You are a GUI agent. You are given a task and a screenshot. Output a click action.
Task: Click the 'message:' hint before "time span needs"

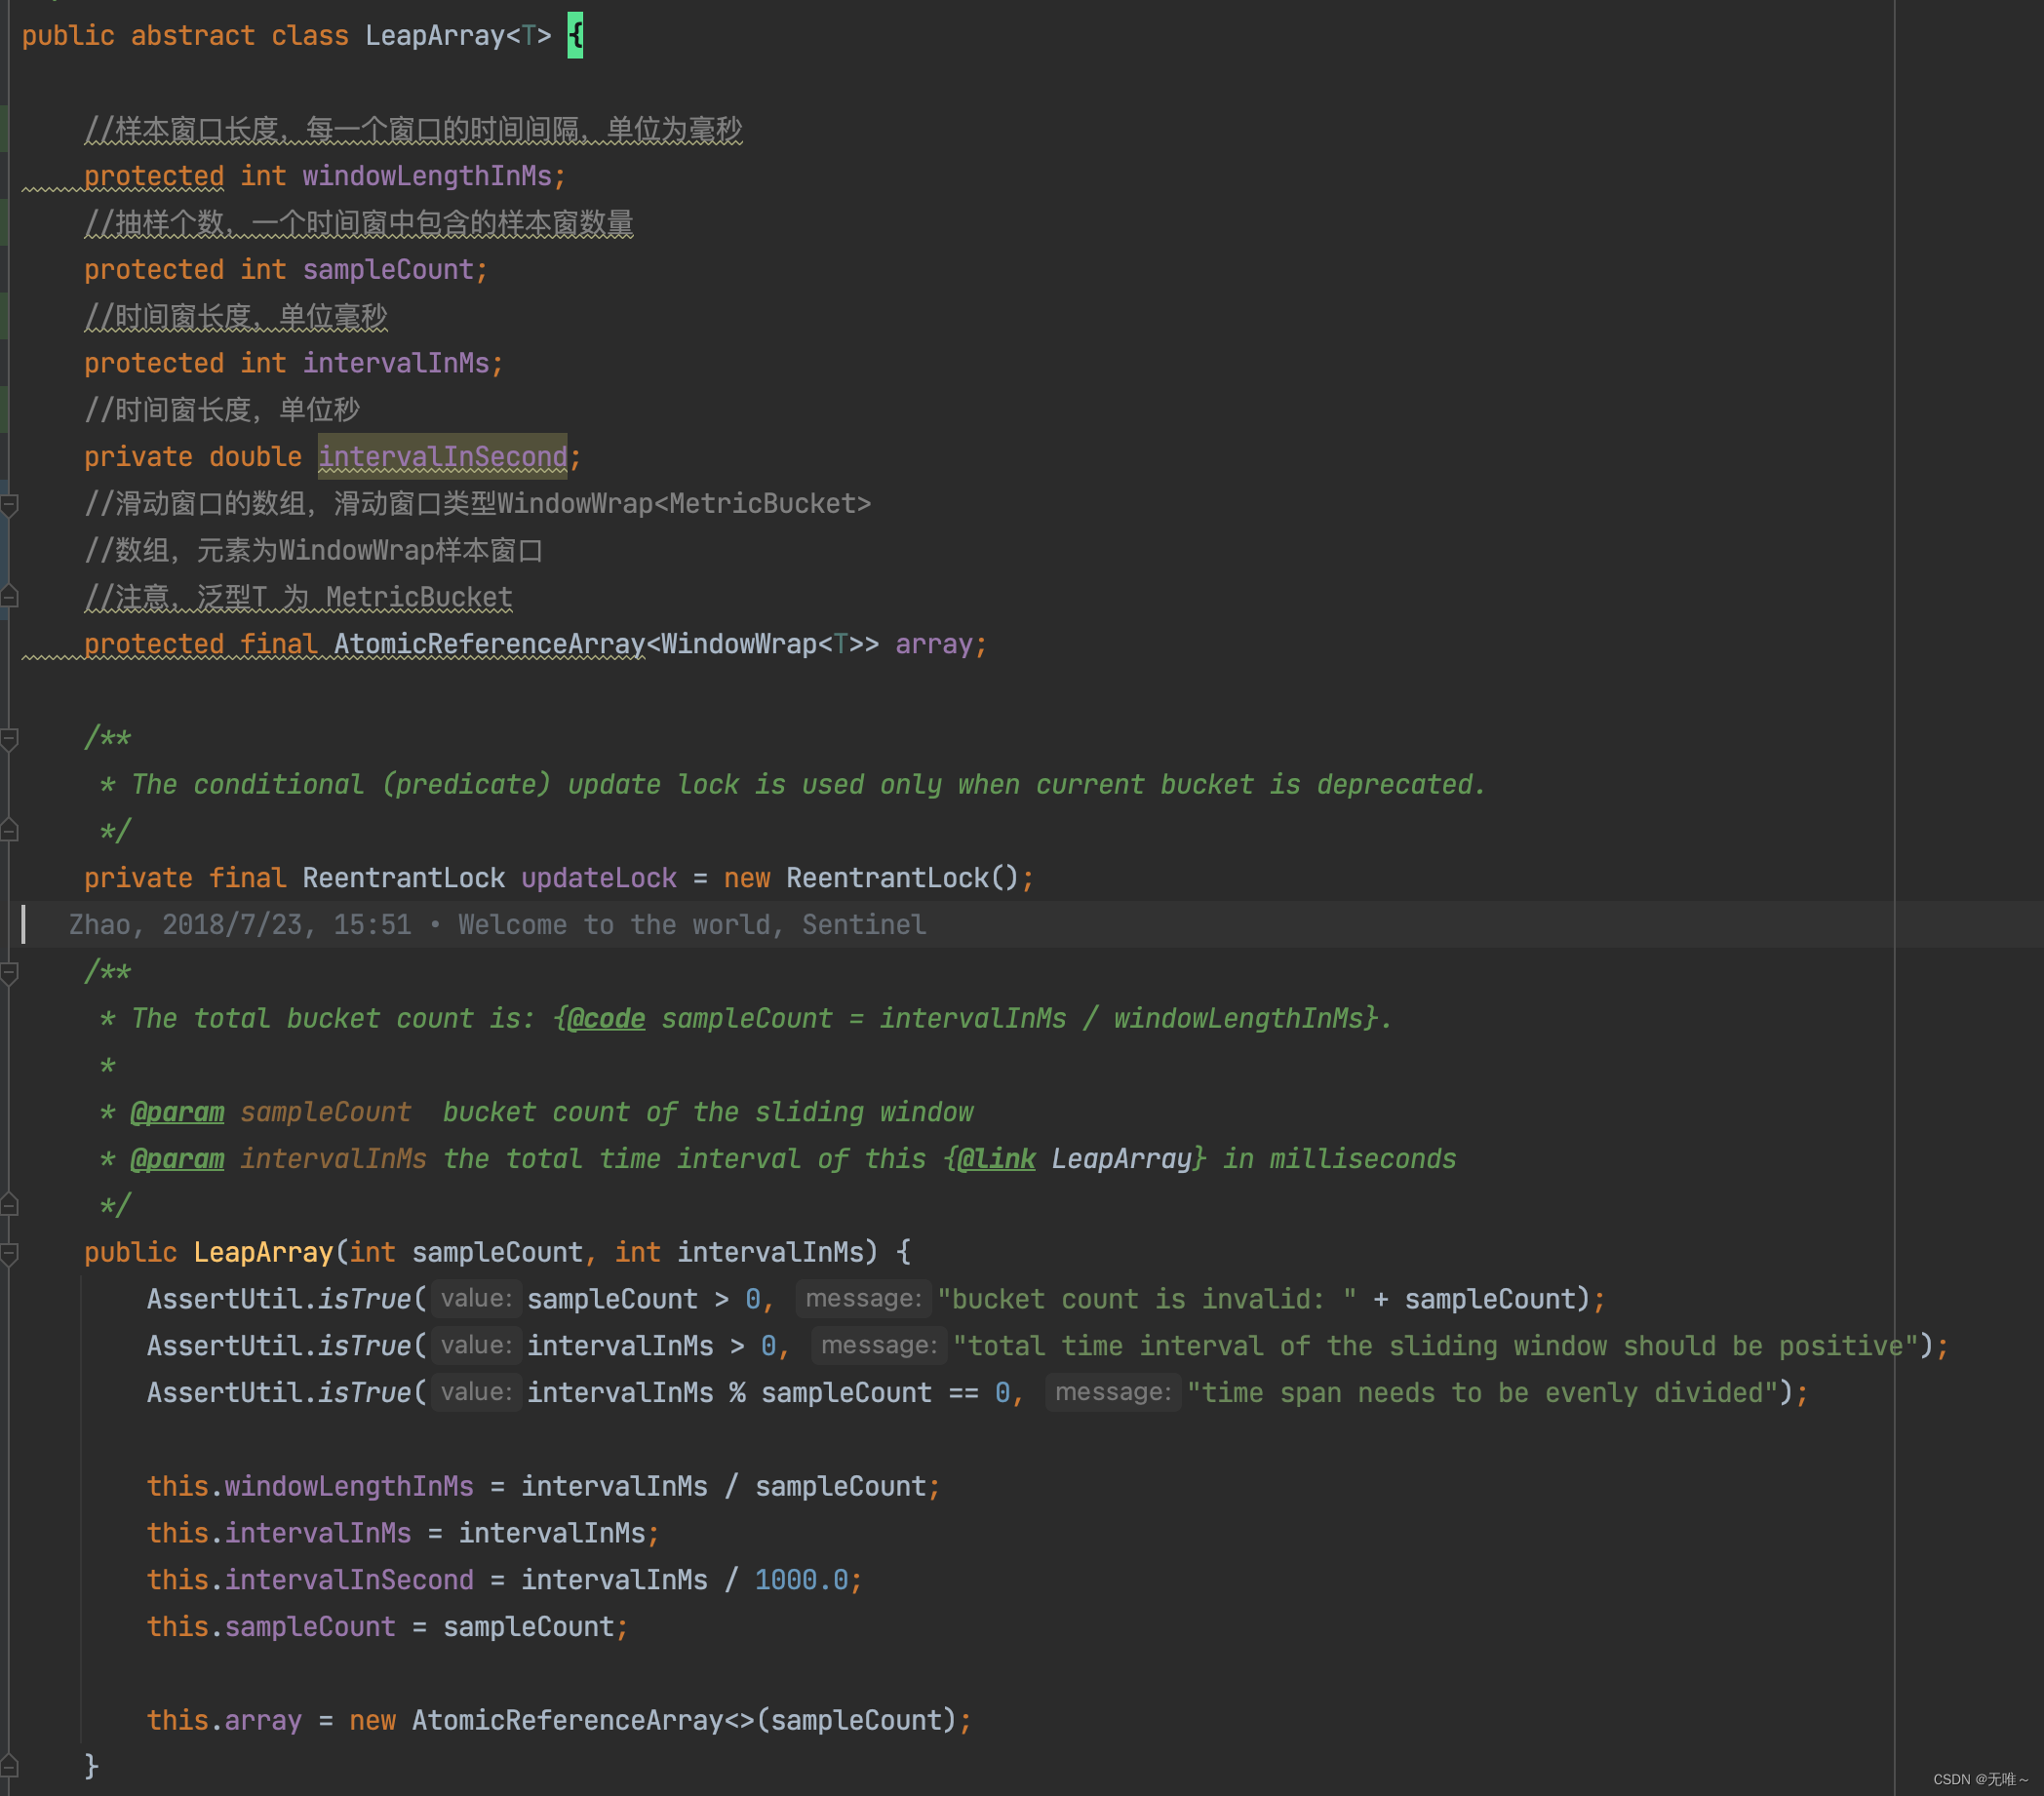(1113, 1392)
